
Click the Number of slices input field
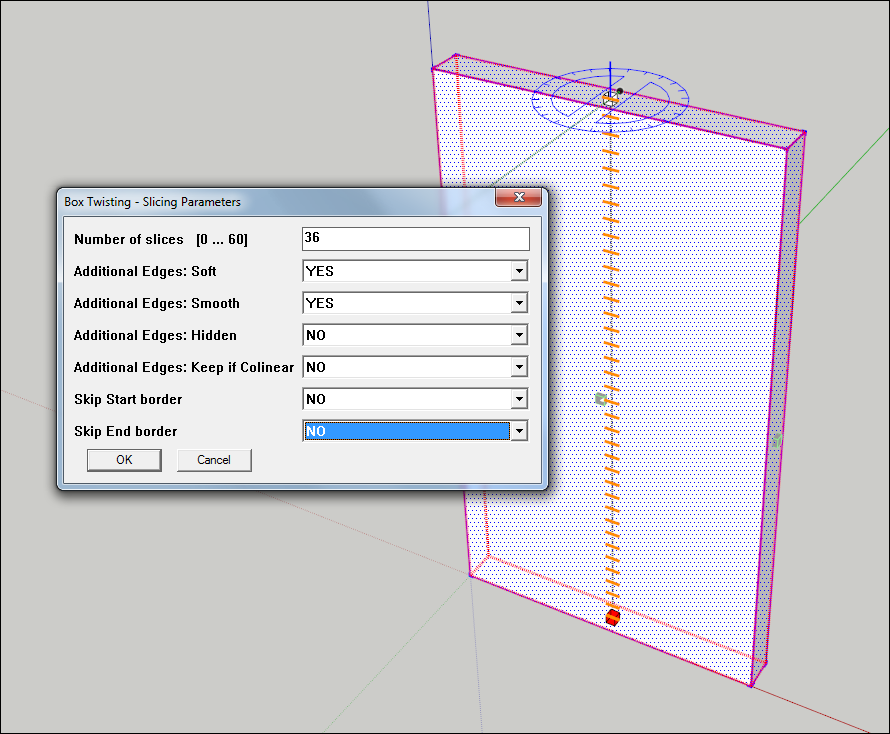(x=415, y=239)
